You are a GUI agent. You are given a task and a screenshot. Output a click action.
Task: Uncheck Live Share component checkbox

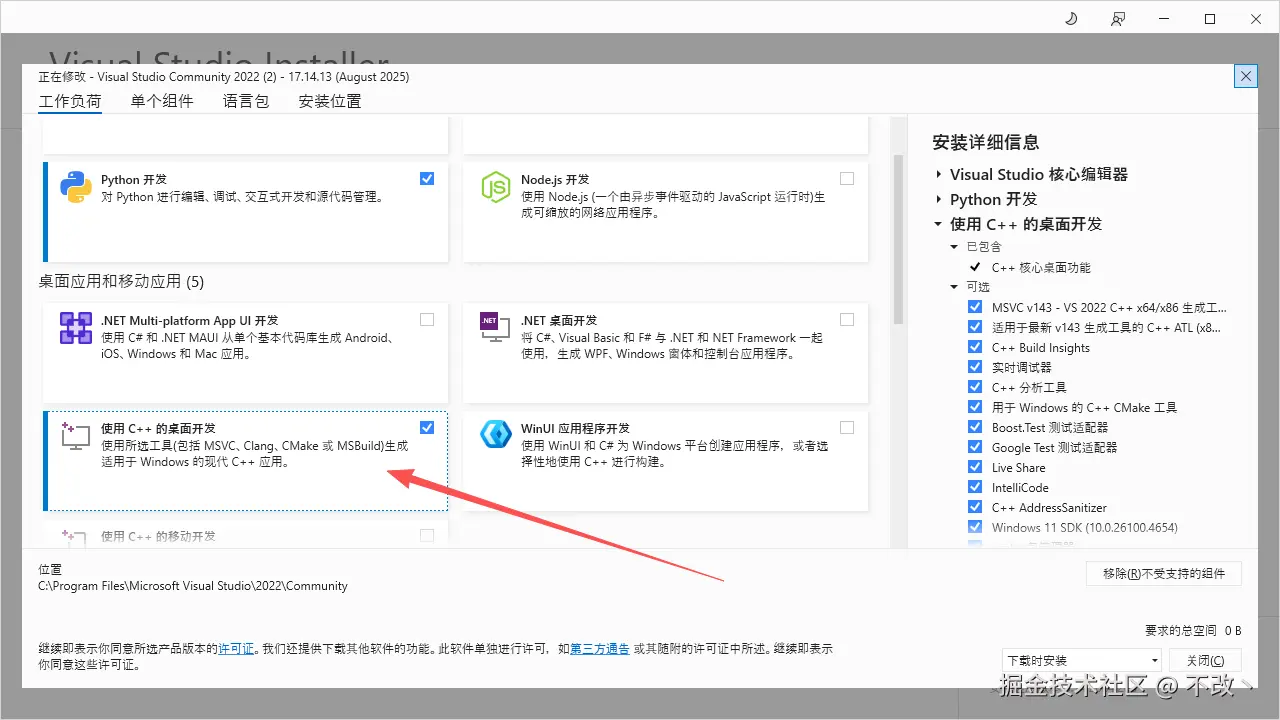[975, 467]
